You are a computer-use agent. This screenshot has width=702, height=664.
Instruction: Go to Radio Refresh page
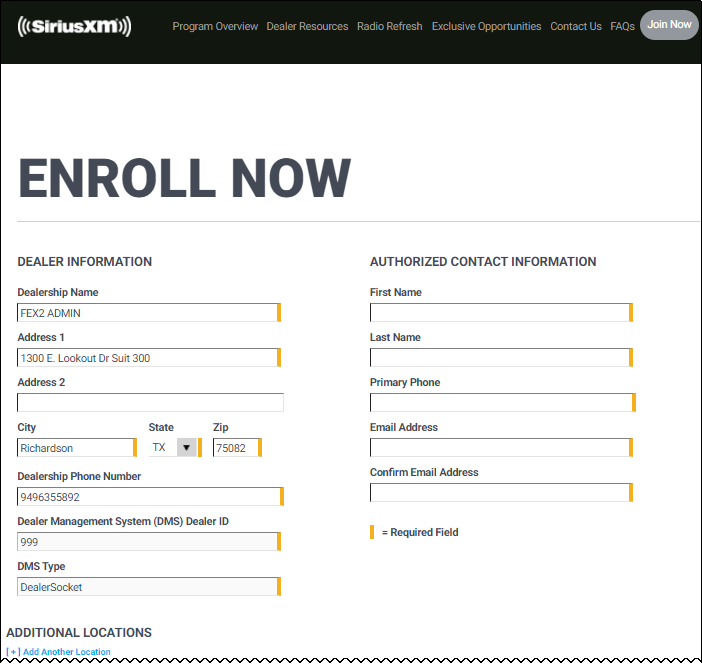pyautogui.click(x=390, y=26)
